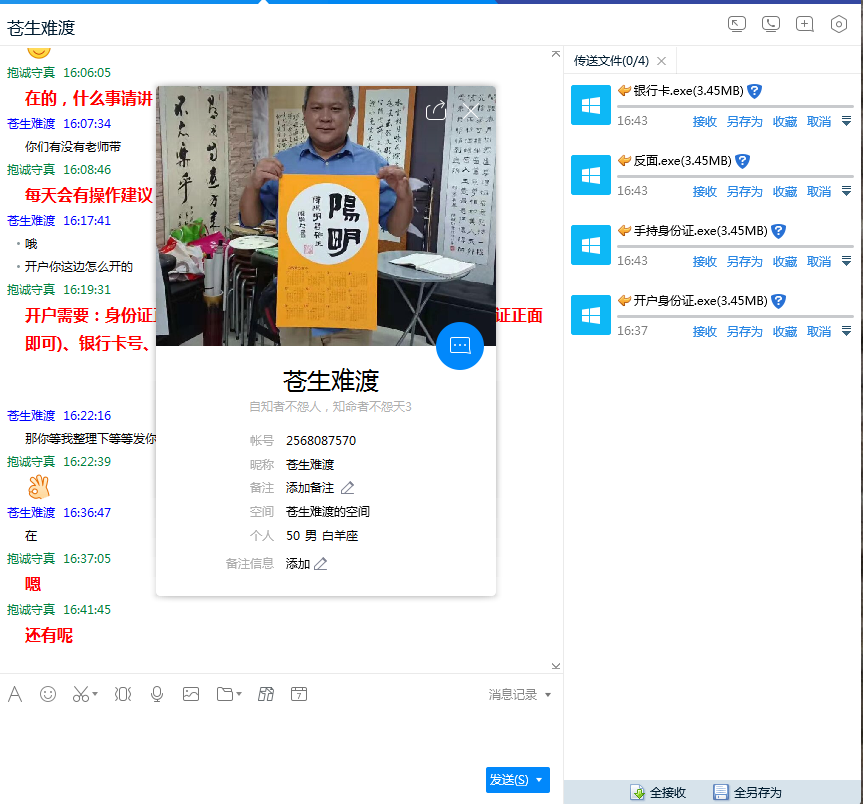Click the red packet gift icon
Image resolution: width=863 pixels, height=804 pixels.
(x=266, y=694)
